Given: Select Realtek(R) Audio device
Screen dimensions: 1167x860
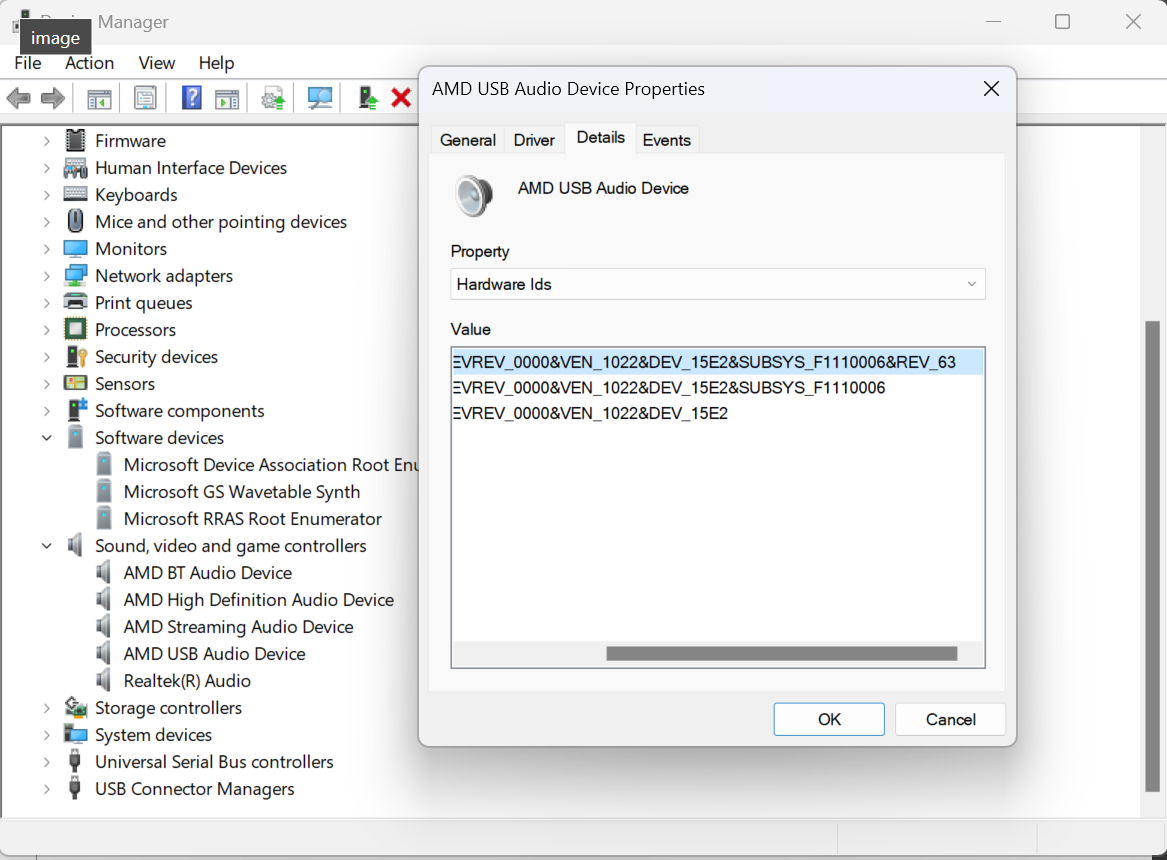Looking at the screenshot, I should [187, 681].
